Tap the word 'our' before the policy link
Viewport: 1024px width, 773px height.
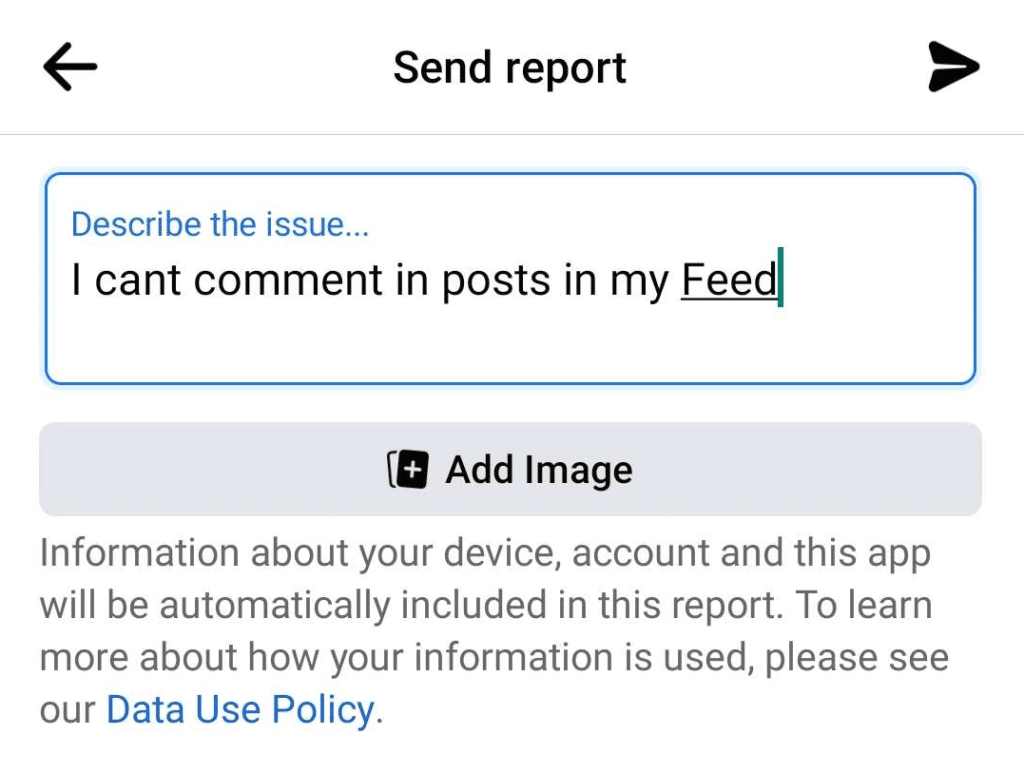click(67, 710)
